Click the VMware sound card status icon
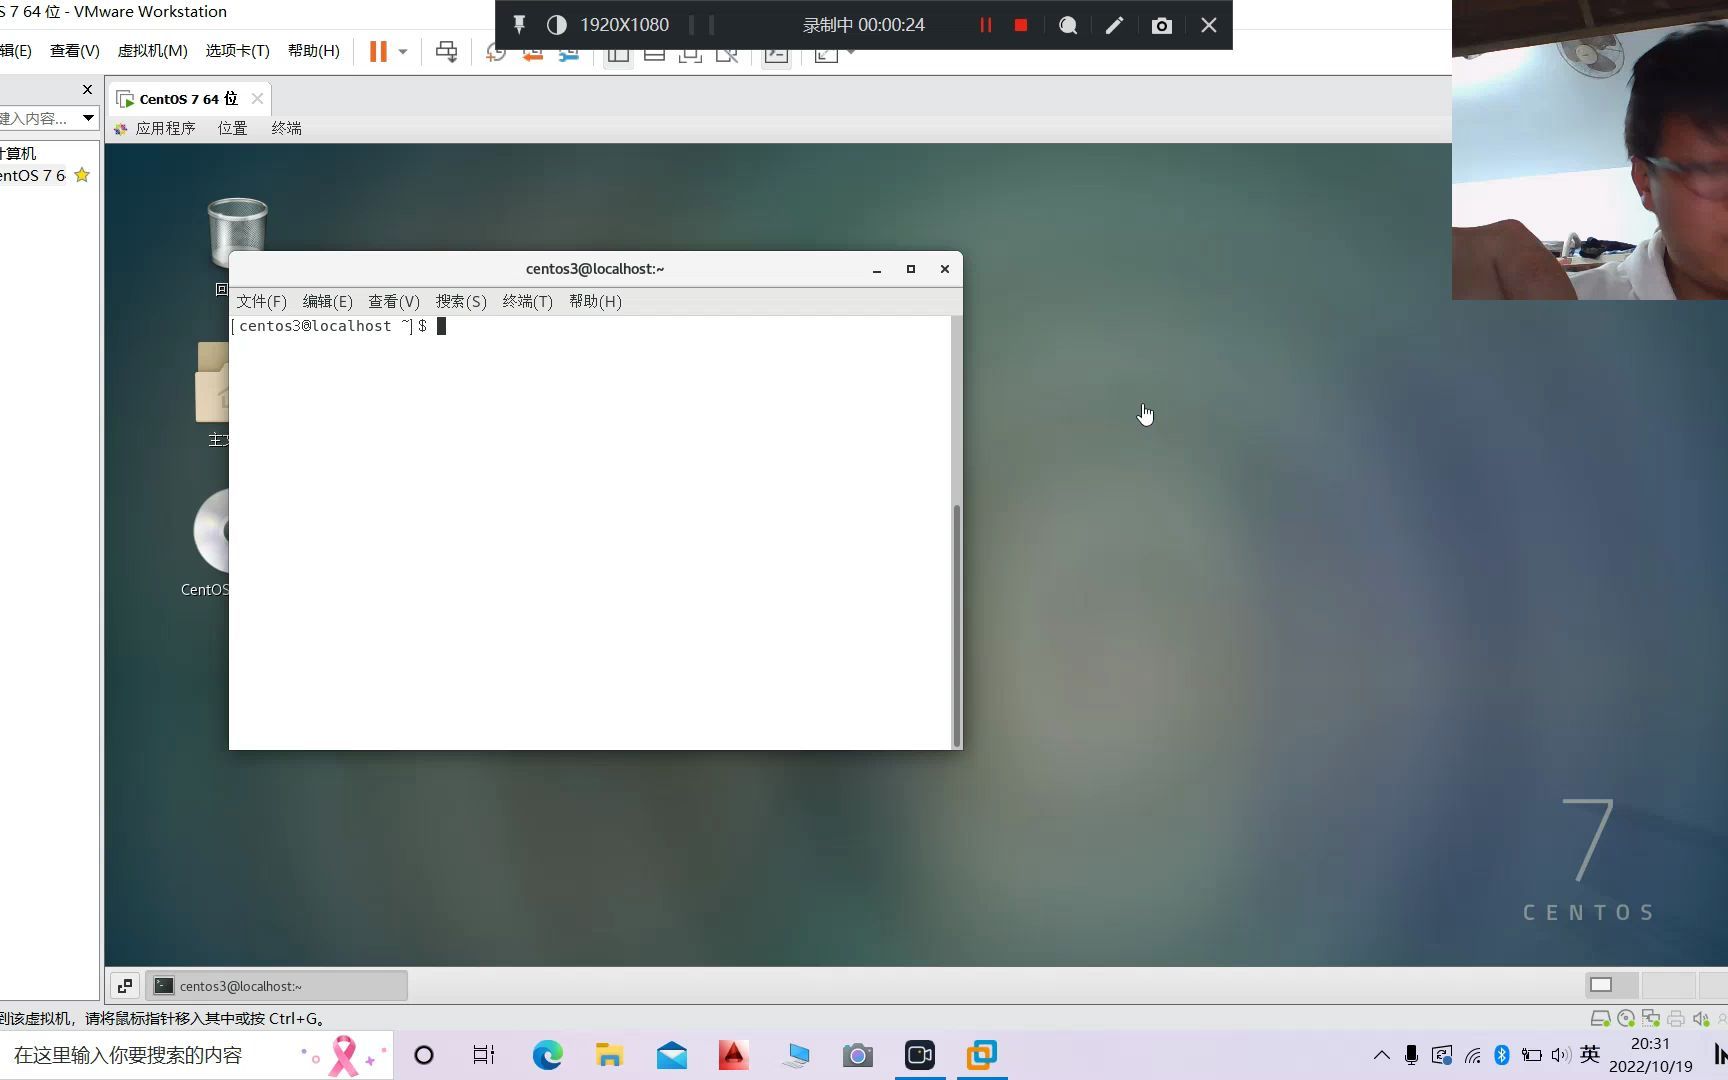Screen dimensions: 1728x1080 coord(1701,1019)
